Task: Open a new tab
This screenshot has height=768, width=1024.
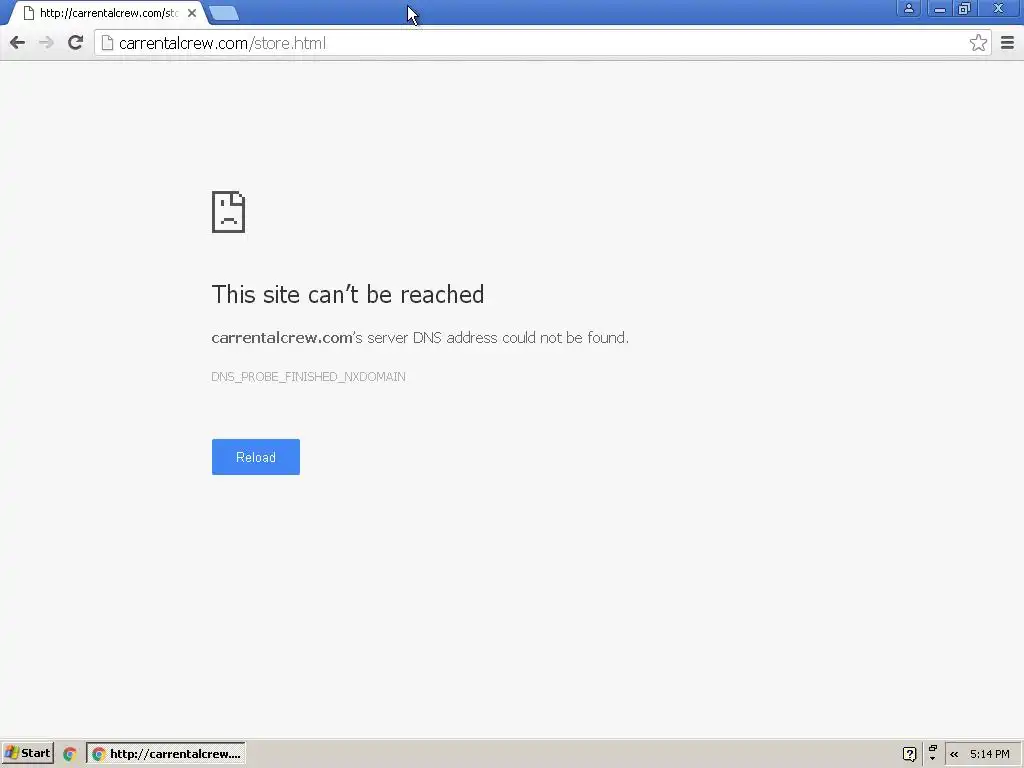Action: tap(224, 13)
